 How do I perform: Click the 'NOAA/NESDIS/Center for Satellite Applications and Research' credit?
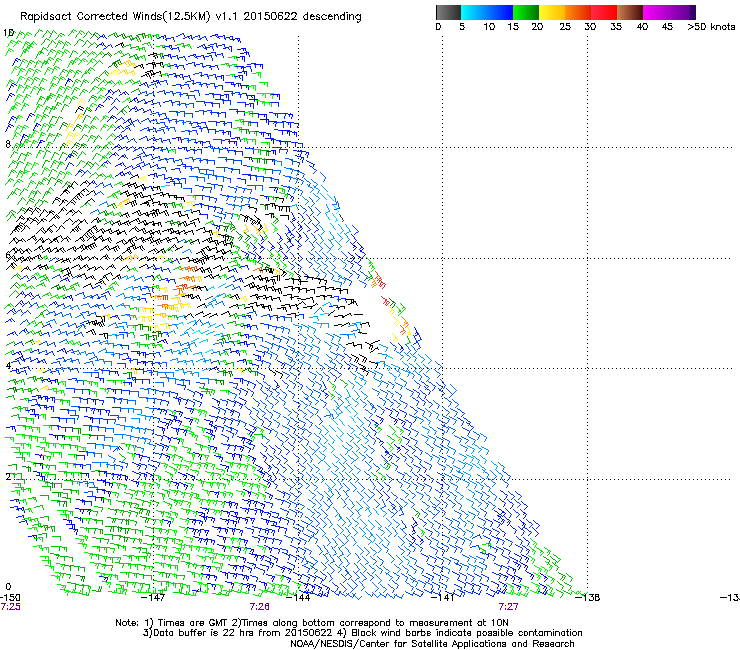[432, 644]
